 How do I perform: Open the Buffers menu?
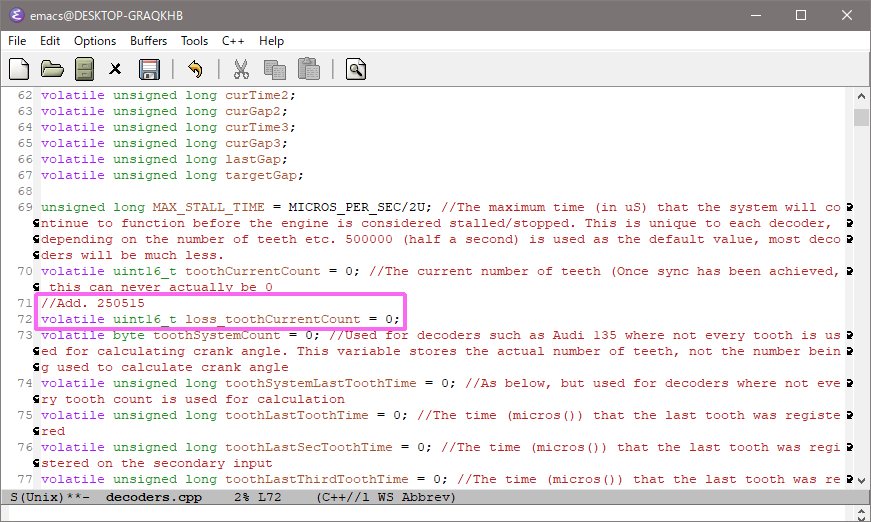[148, 41]
